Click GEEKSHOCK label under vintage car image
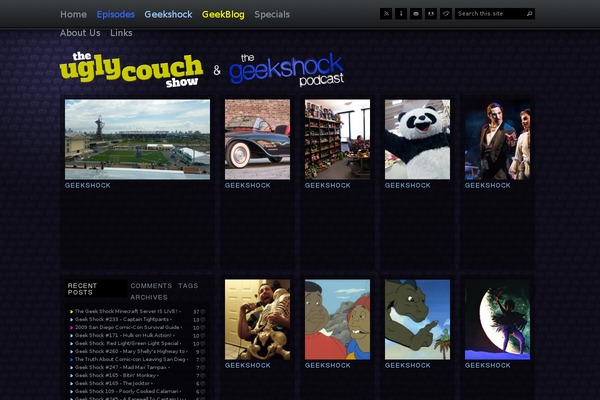600x400 pixels. click(248, 186)
